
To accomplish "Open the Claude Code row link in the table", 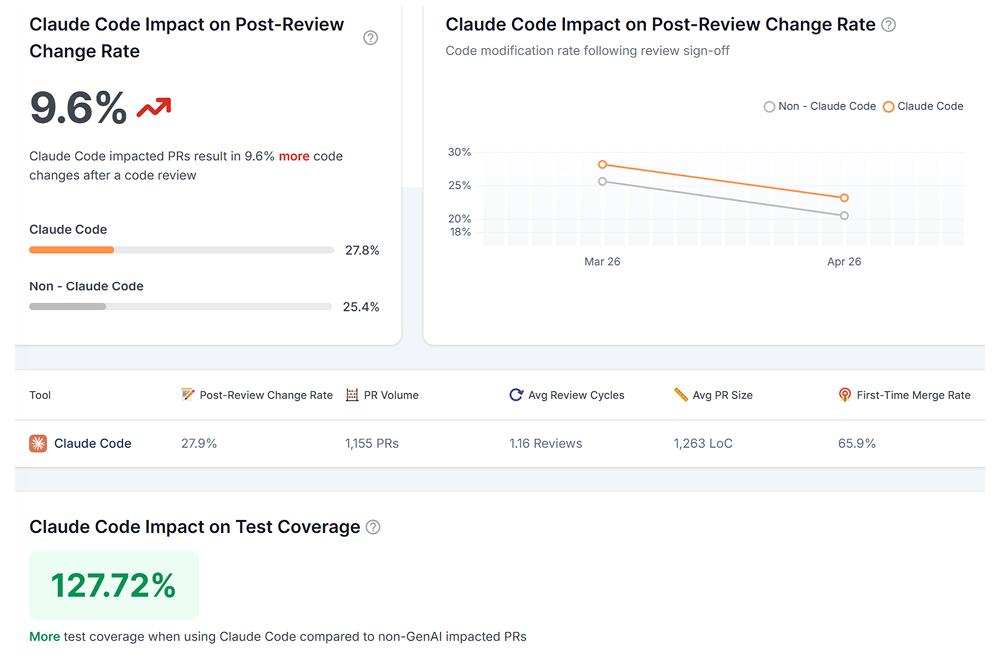I will pyautogui.click(x=92, y=443).
